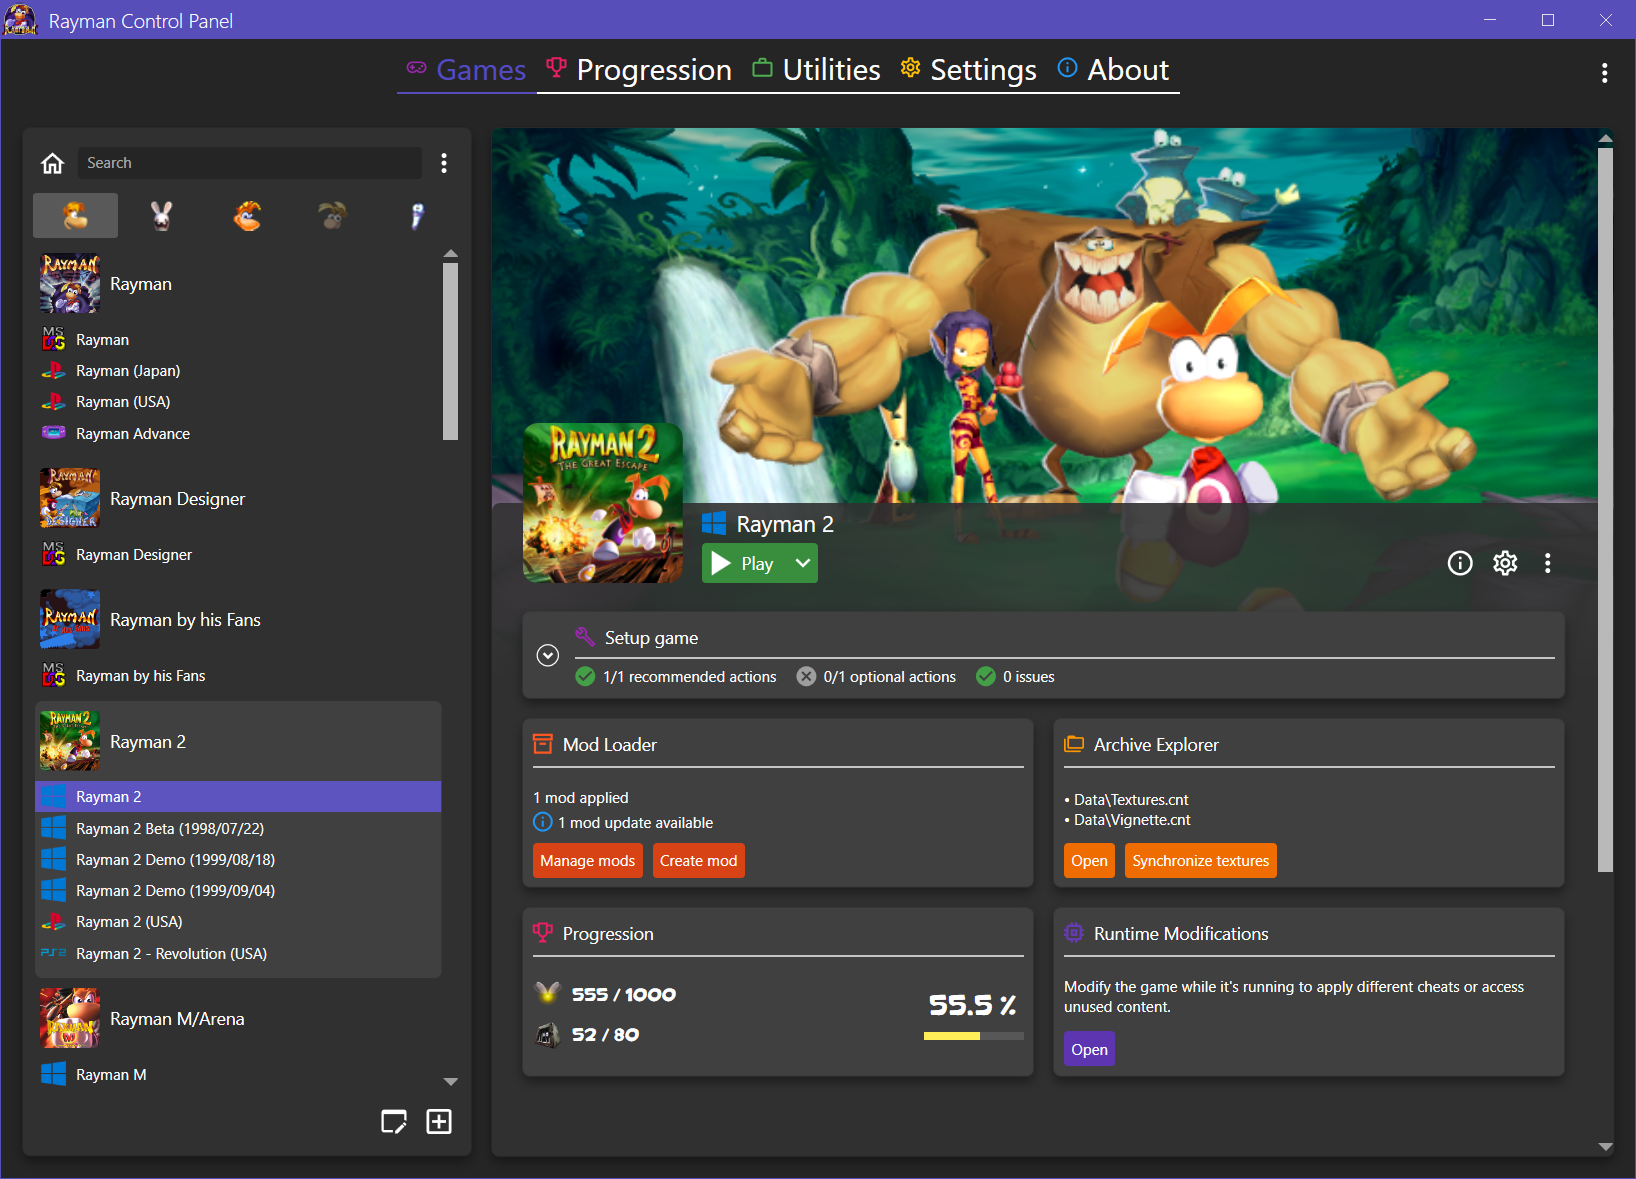Click the Runtime Modifications chip icon
The height and width of the screenshot is (1179, 1636).
(x=1074, y=933)
